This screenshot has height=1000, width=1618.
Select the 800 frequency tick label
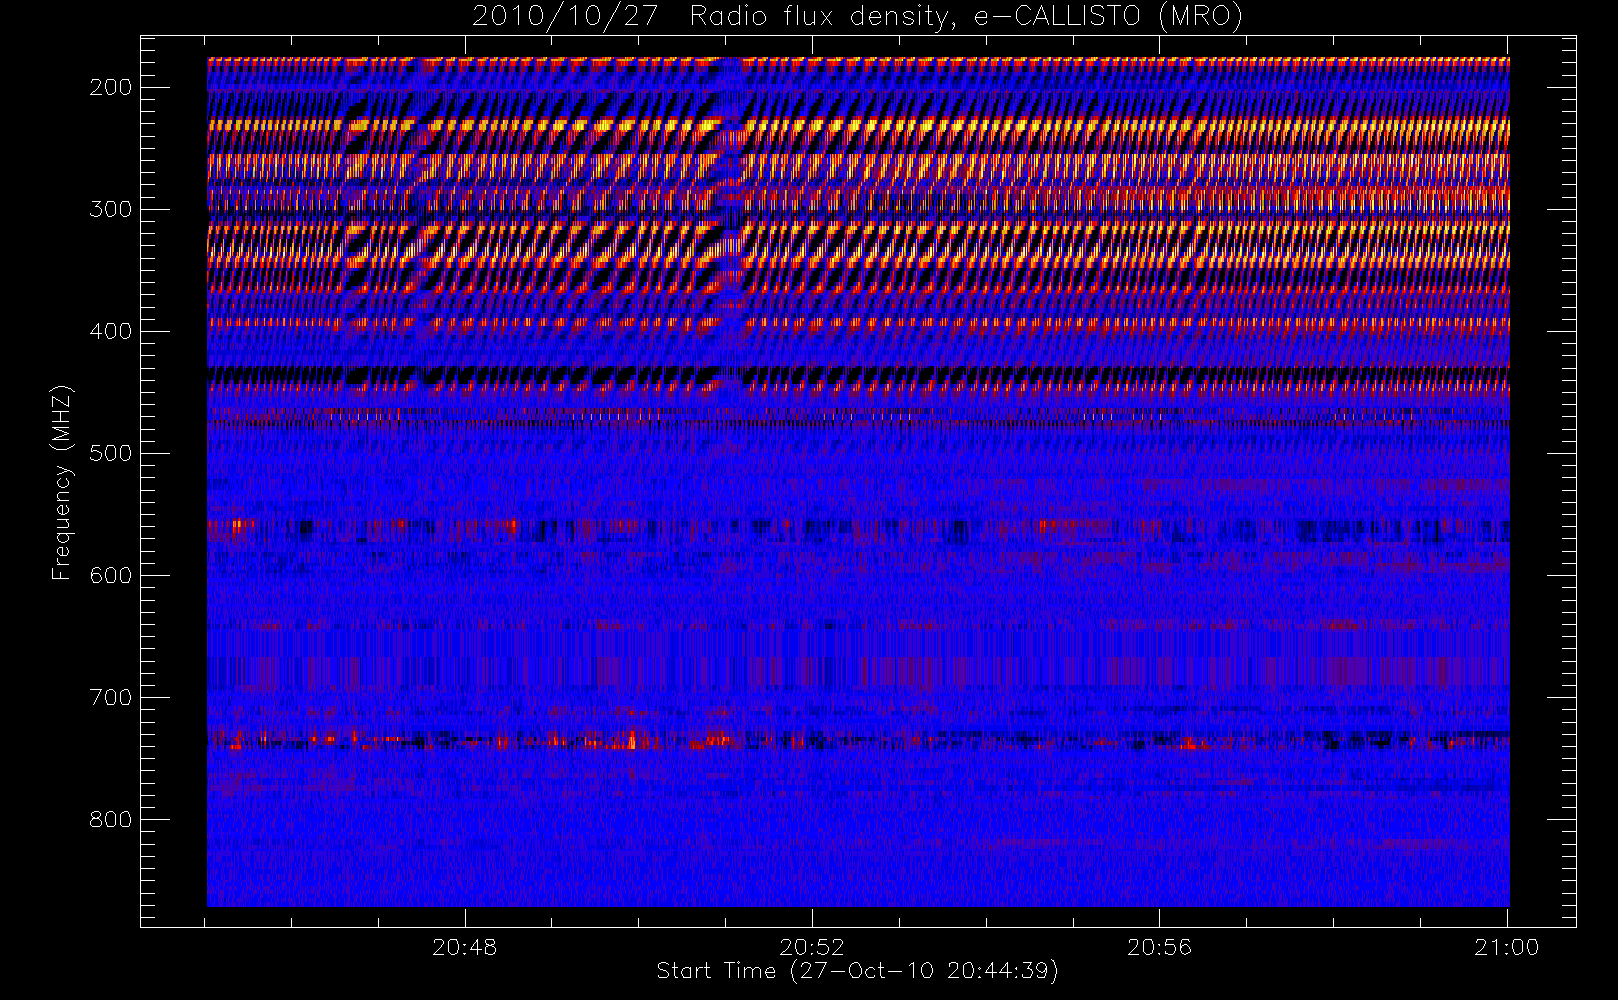coord(111,819)
